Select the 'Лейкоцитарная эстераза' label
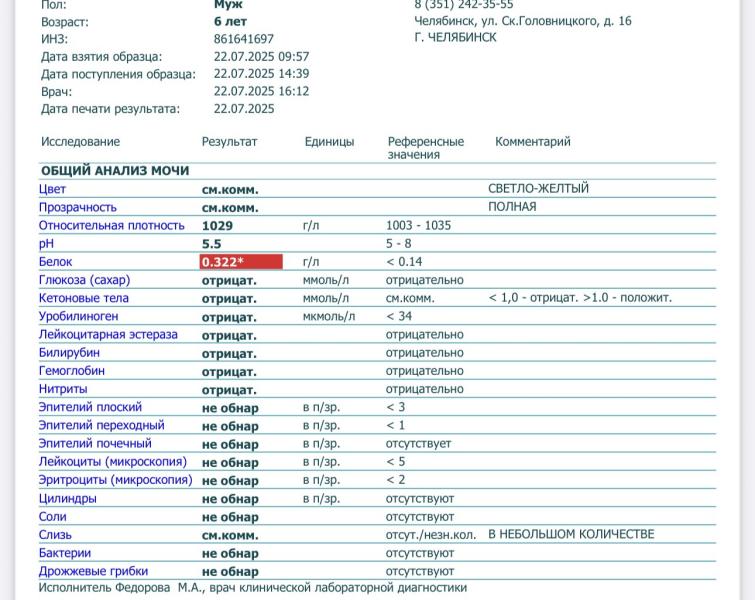755x600 pixels. [108, 334]
